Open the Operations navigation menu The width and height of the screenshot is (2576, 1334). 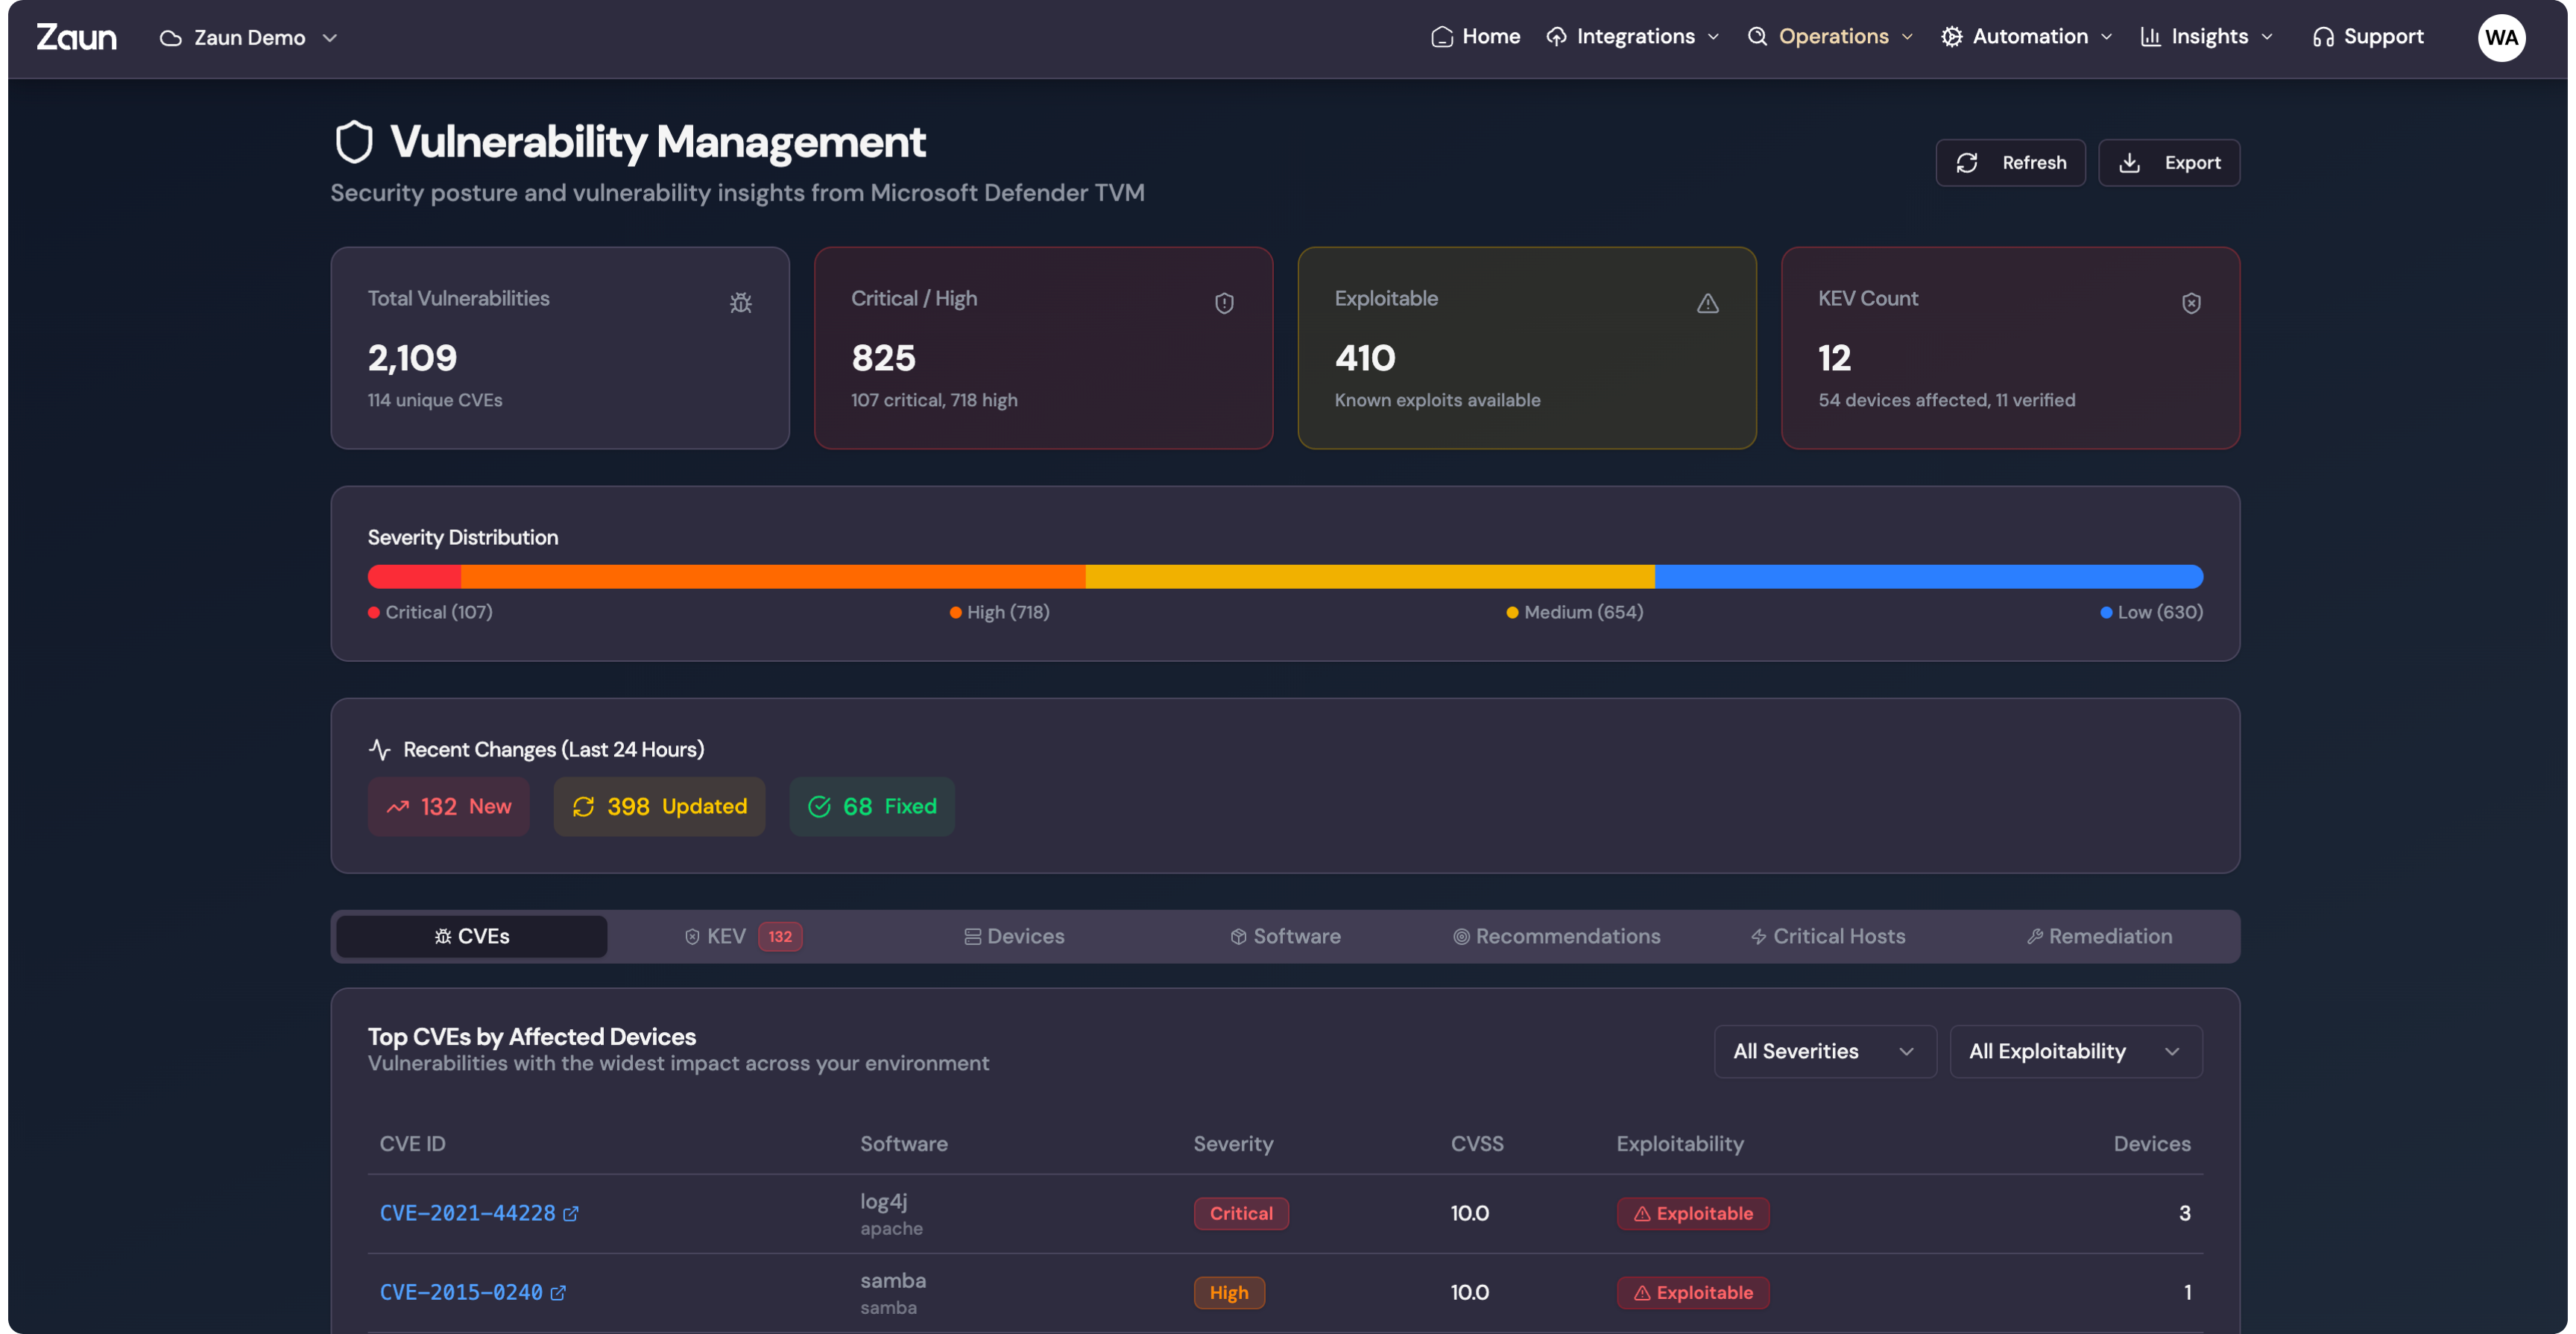[x=1831, y=37]
